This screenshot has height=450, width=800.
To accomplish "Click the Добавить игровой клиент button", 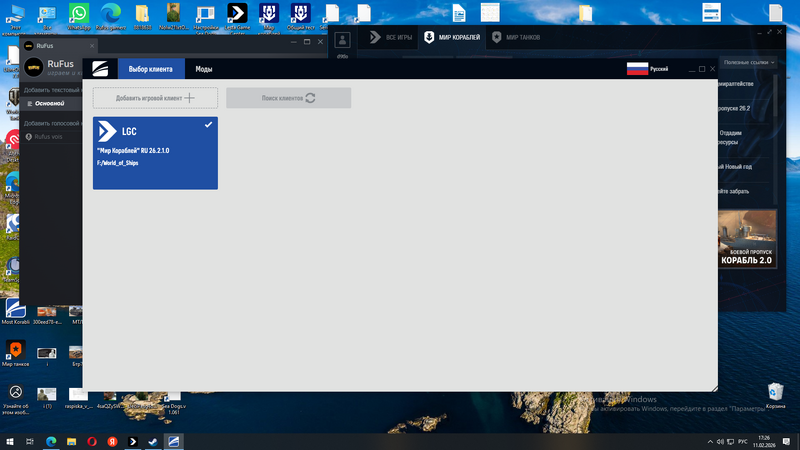I will (x=155, y=98).
